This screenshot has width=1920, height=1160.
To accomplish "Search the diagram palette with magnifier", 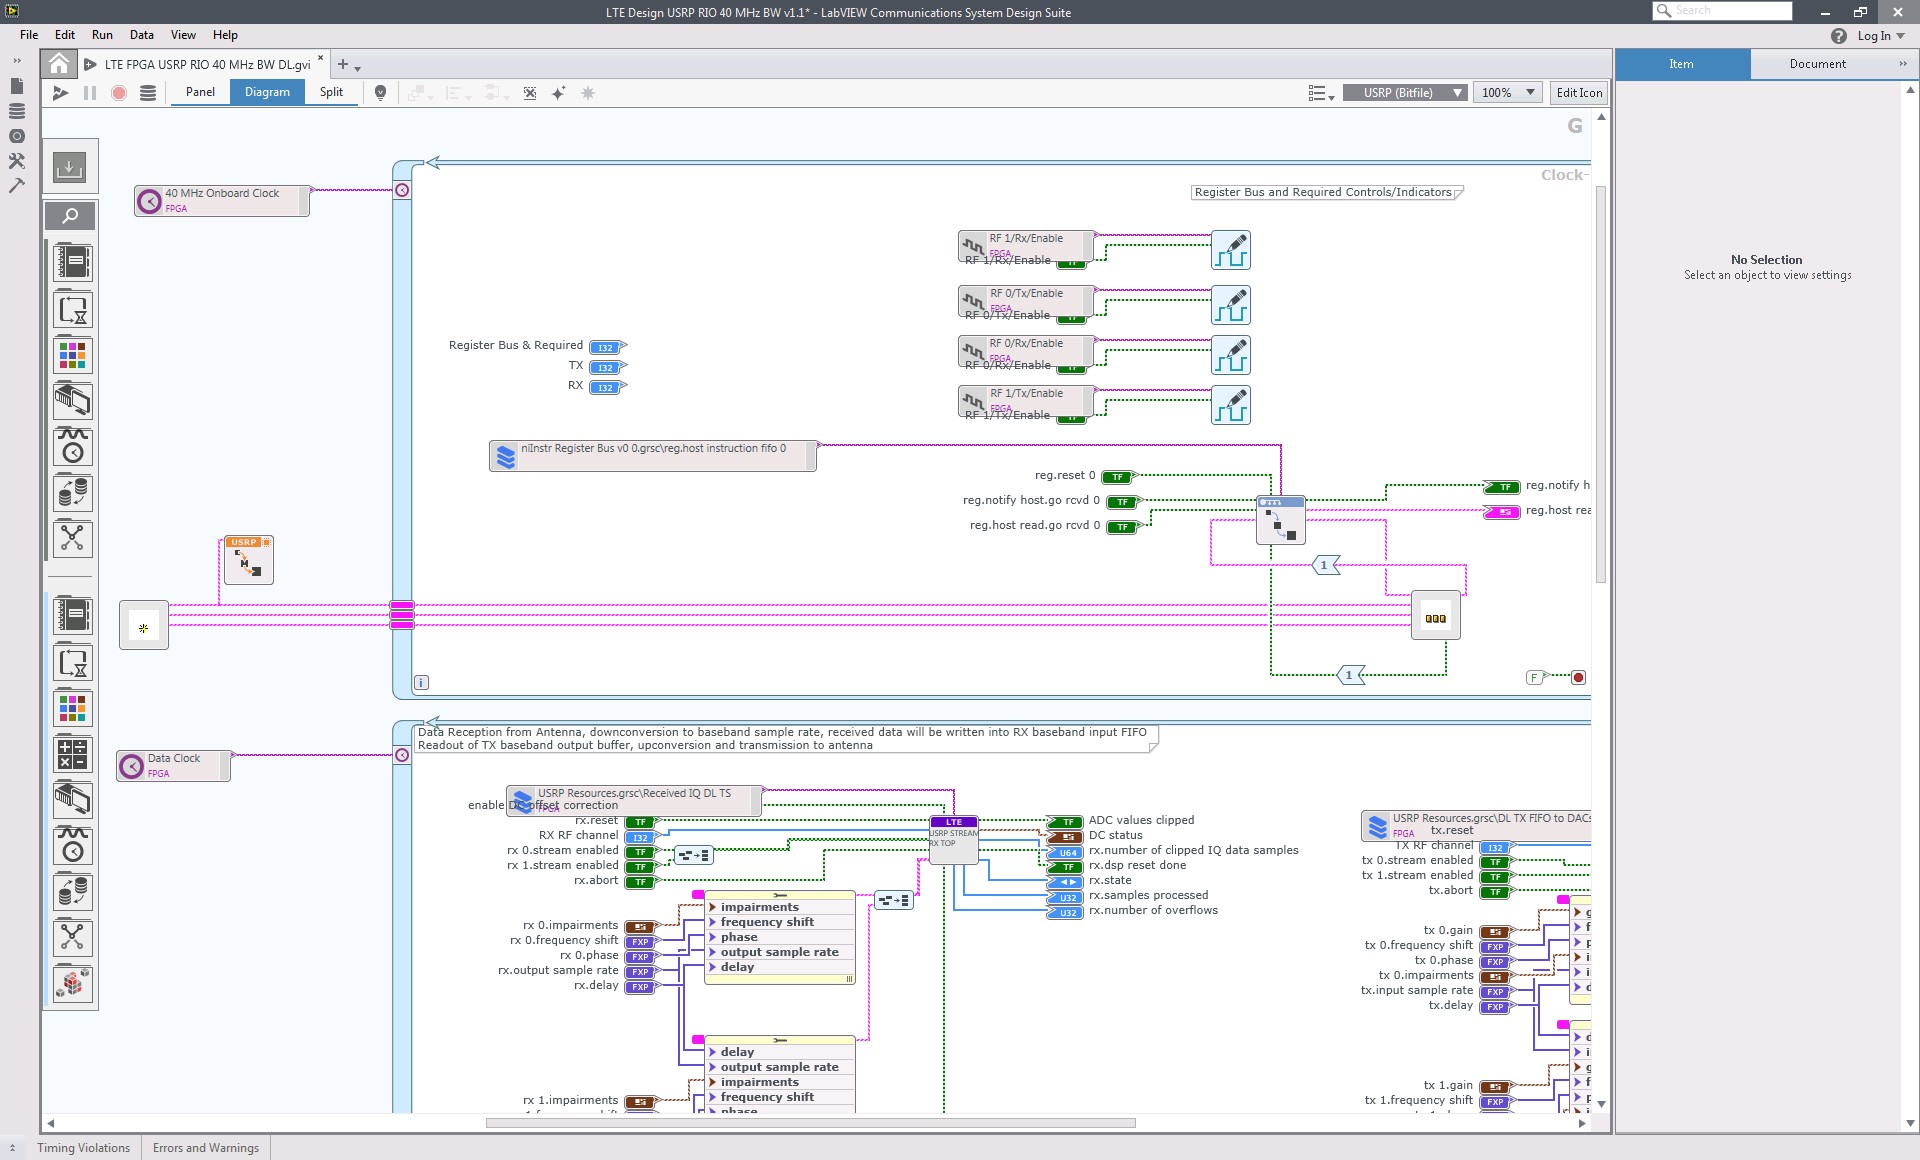I will (70, 216).
